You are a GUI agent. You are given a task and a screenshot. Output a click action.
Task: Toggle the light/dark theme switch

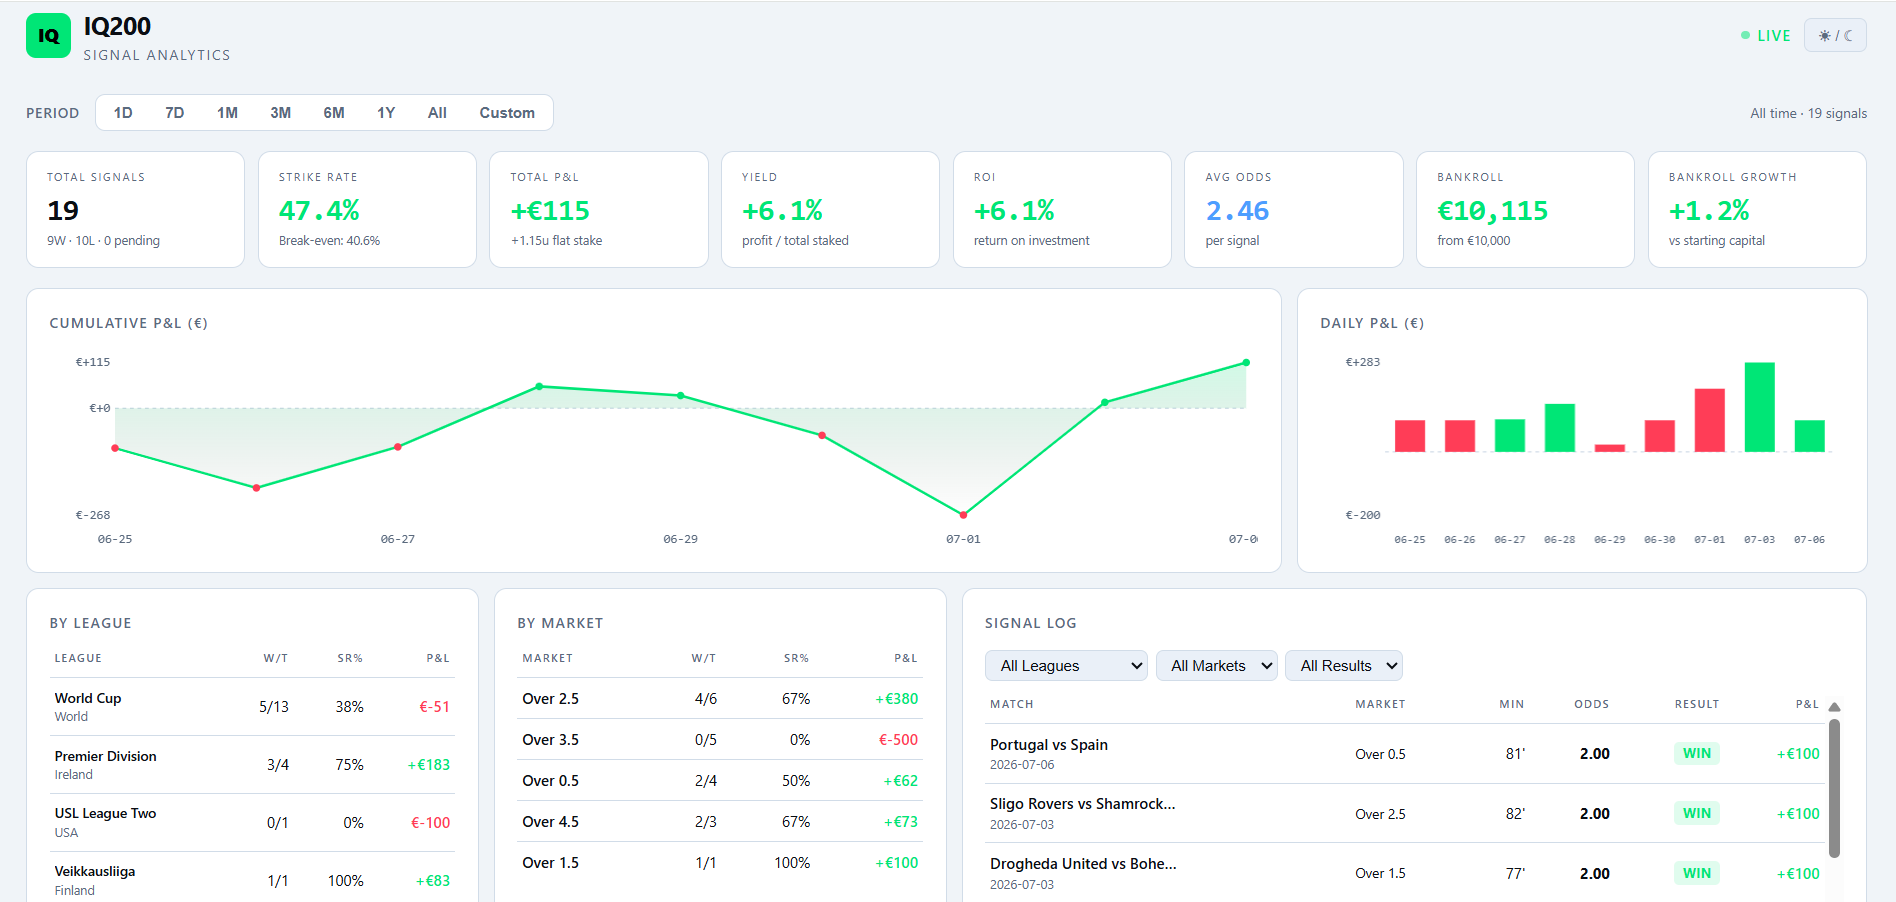1835,35
